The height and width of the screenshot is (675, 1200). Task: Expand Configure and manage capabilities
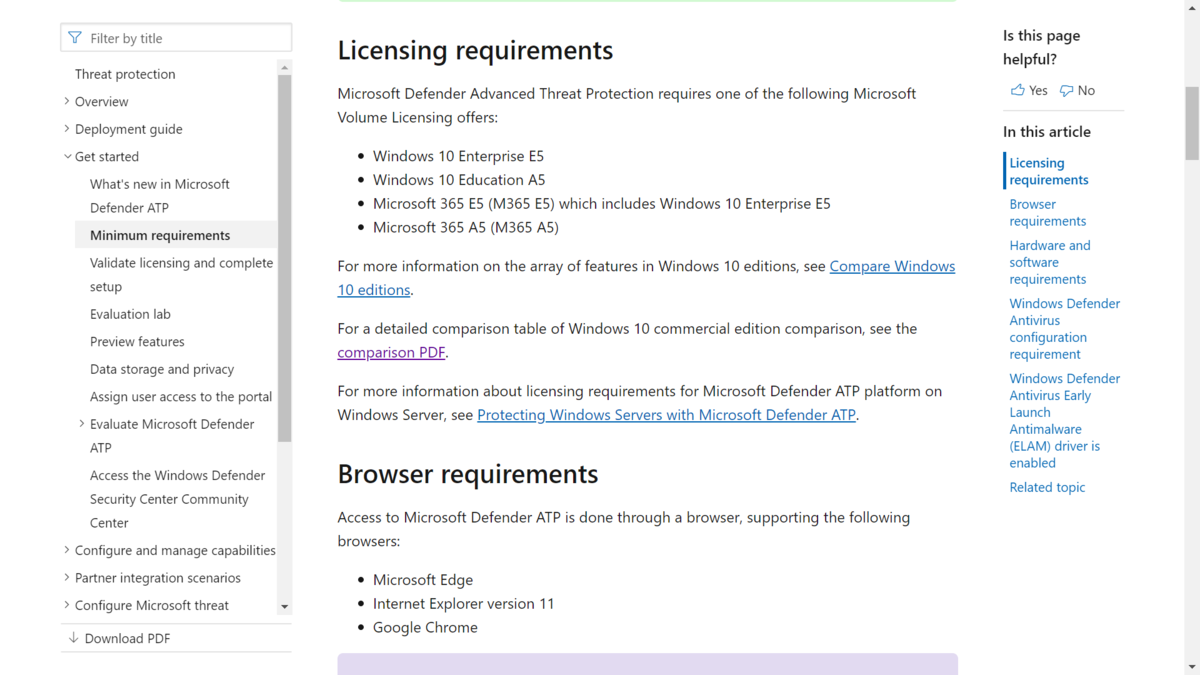point(67,550)
